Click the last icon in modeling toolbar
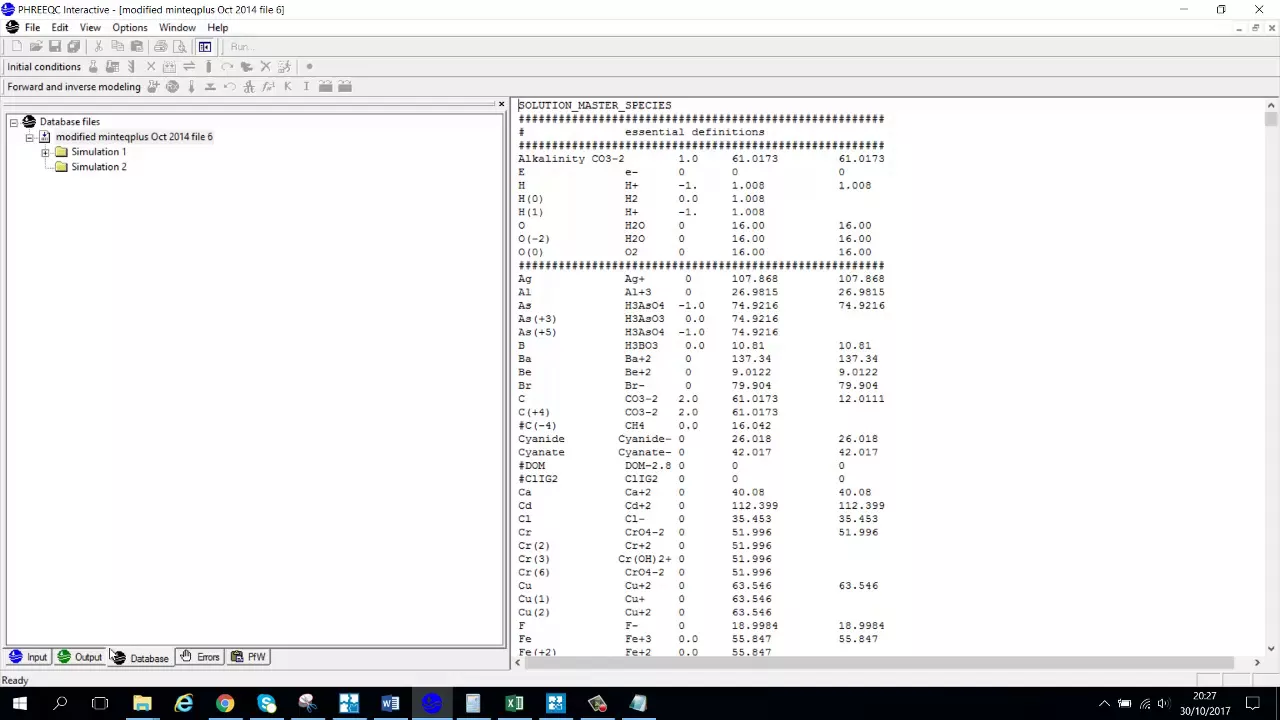1280x720 pixels. [x=345, y=87]
